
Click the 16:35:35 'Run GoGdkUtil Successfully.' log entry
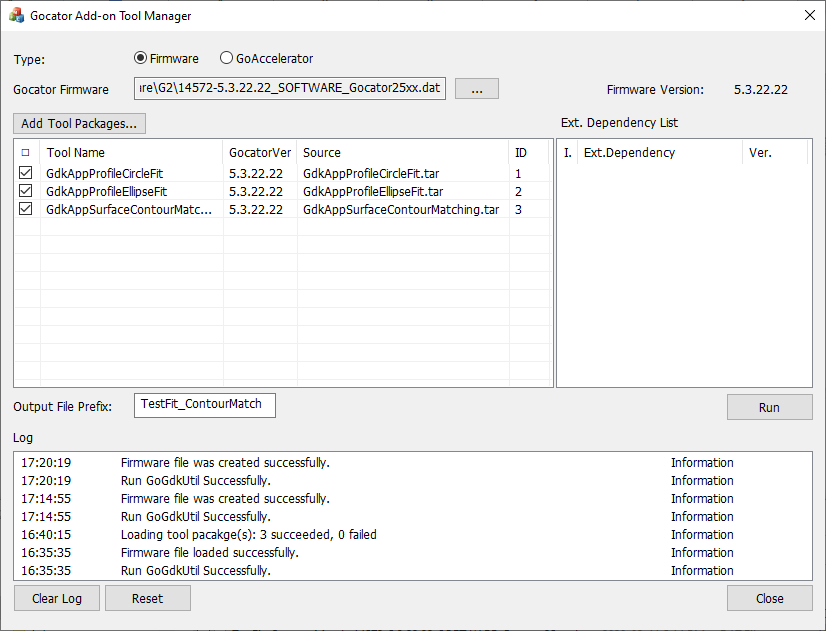click(x=413, y=570)
